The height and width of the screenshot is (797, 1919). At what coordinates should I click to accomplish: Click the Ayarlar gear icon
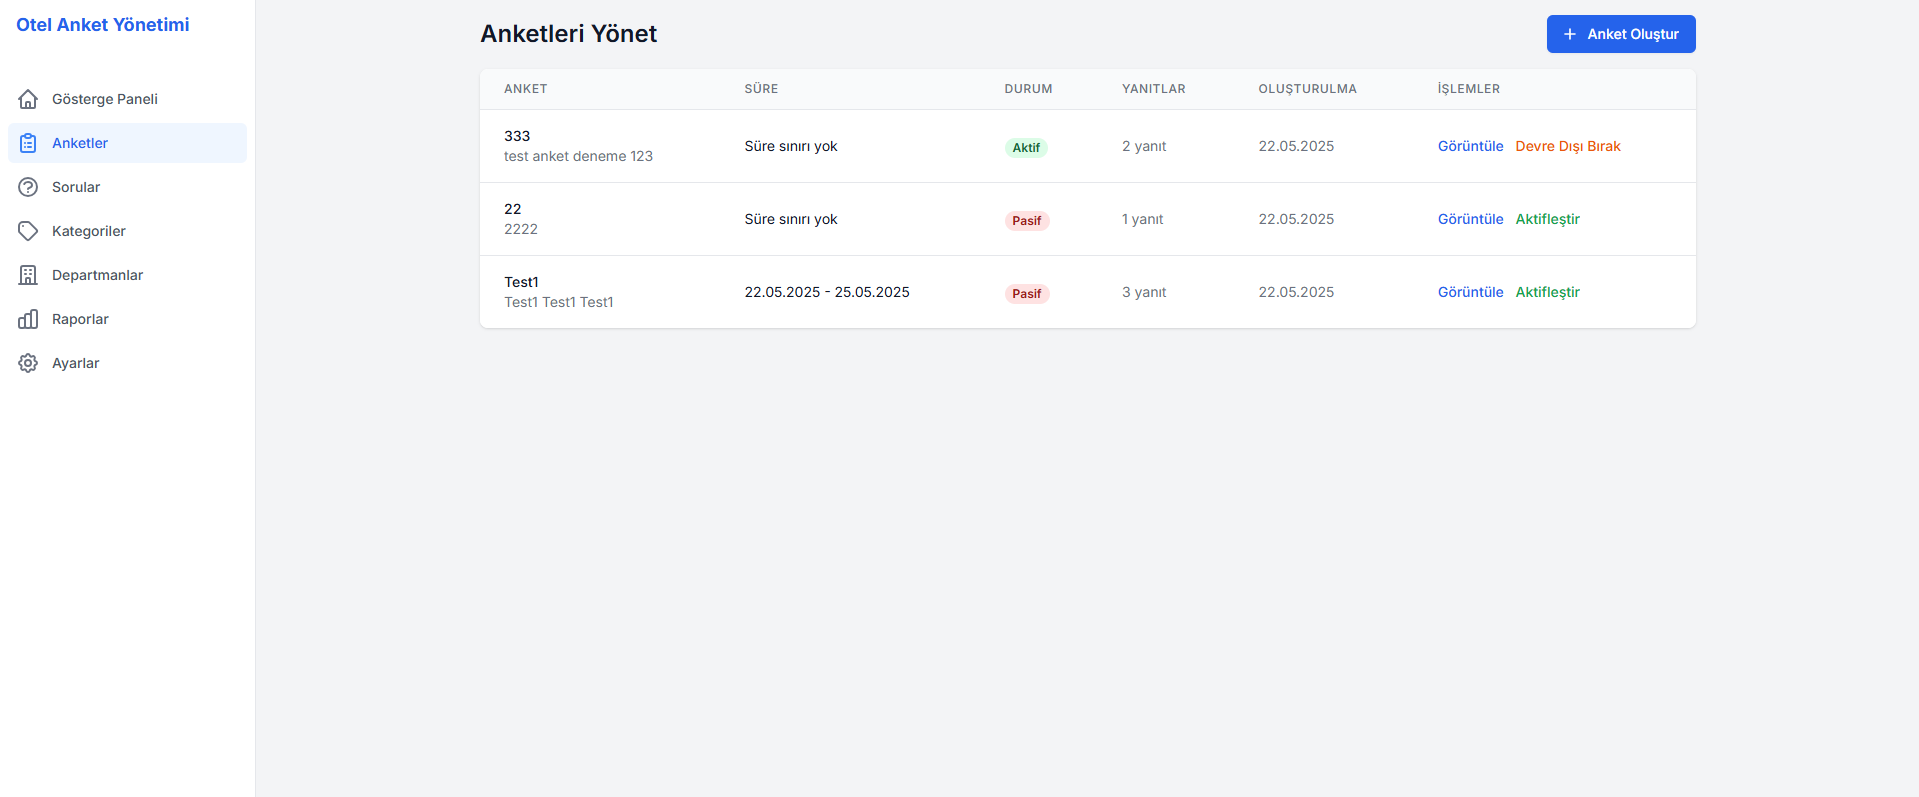pyautogui.click(x=28, y=363)
